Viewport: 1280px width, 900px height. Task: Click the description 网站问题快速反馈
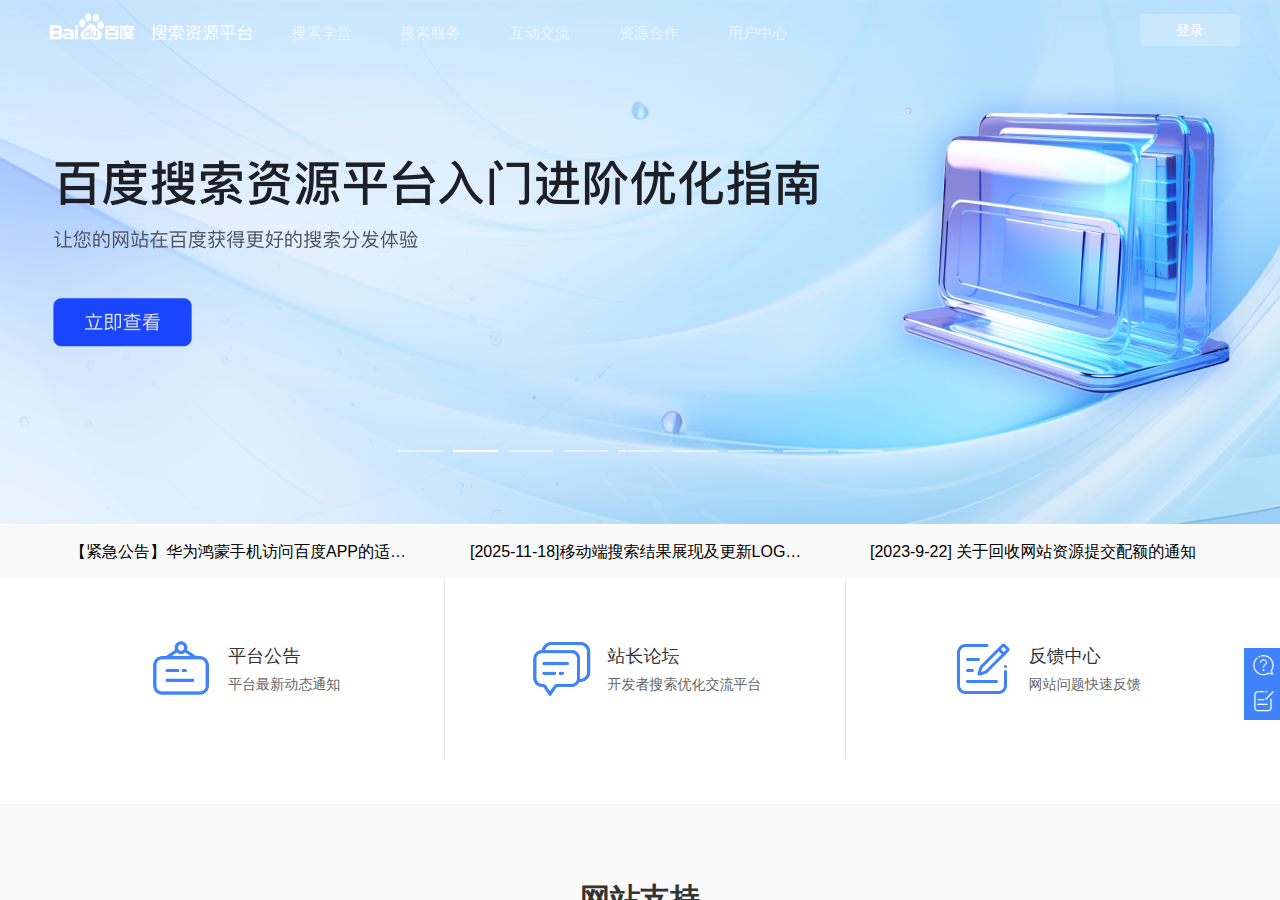coord(1085,685)
